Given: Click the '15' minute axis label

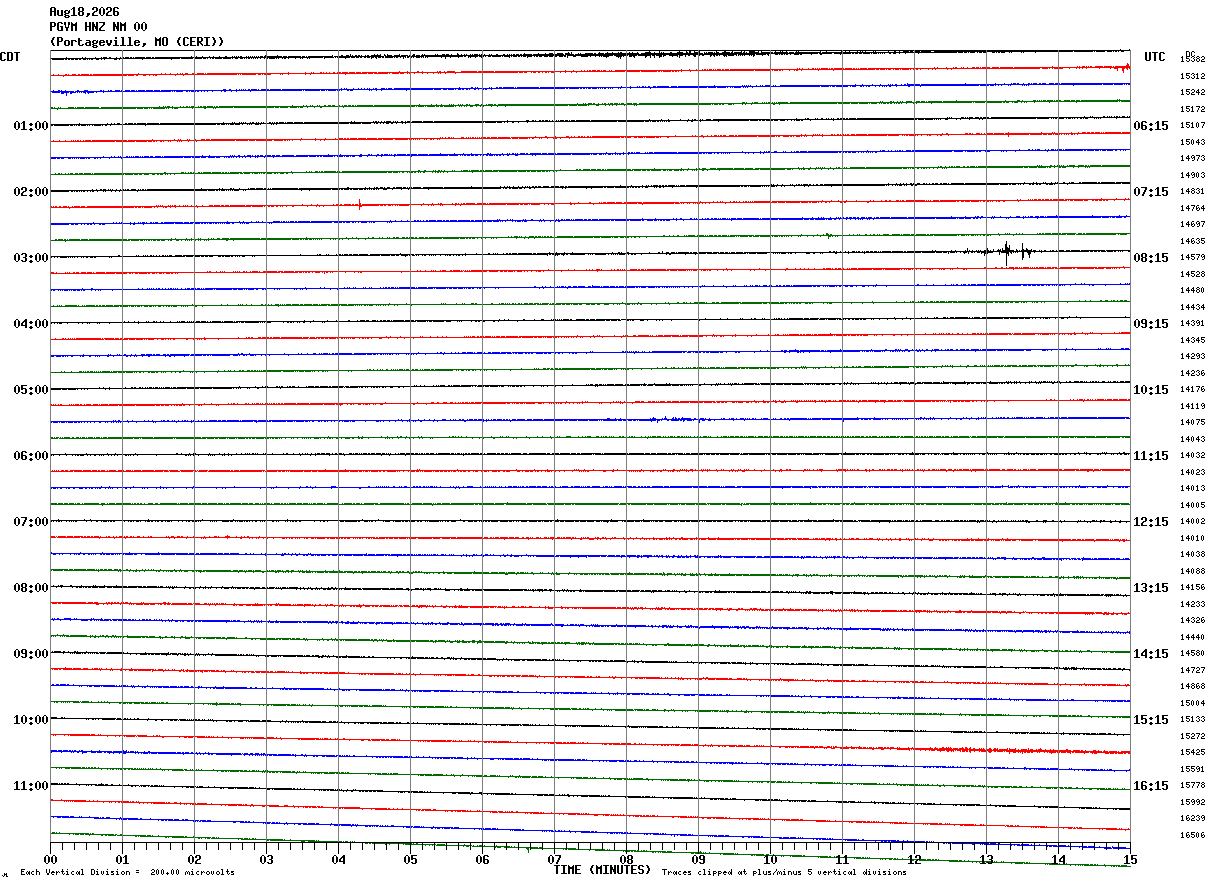Looking at the screenshot, I should tap(1130, 860).
